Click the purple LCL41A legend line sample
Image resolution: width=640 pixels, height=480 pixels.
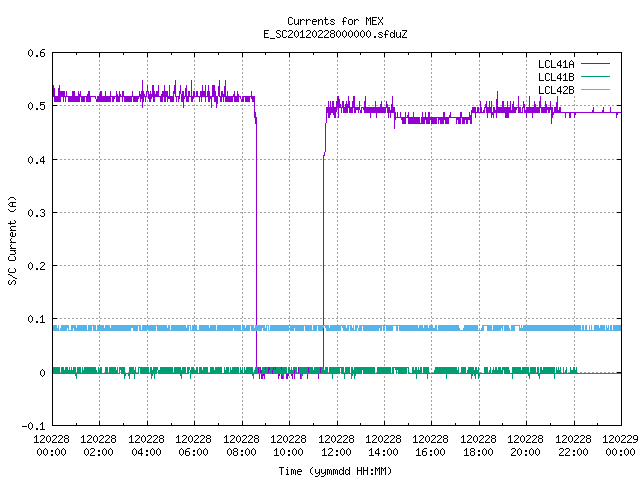click(595, 64)
